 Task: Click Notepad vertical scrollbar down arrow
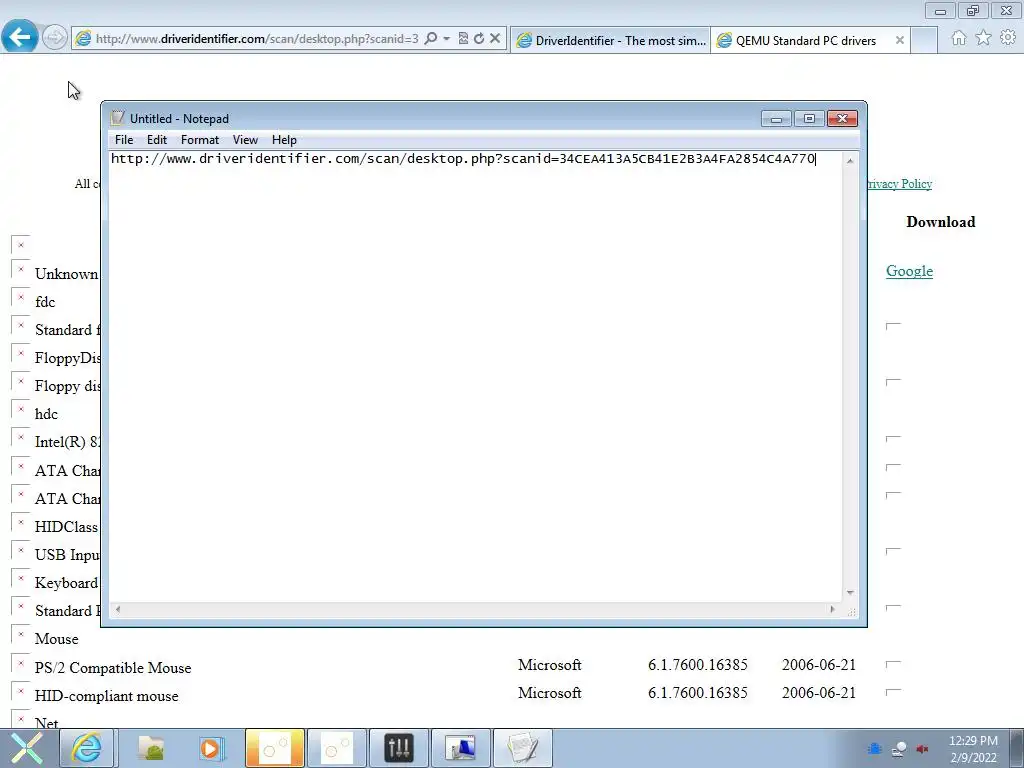[x=850, y=592]
